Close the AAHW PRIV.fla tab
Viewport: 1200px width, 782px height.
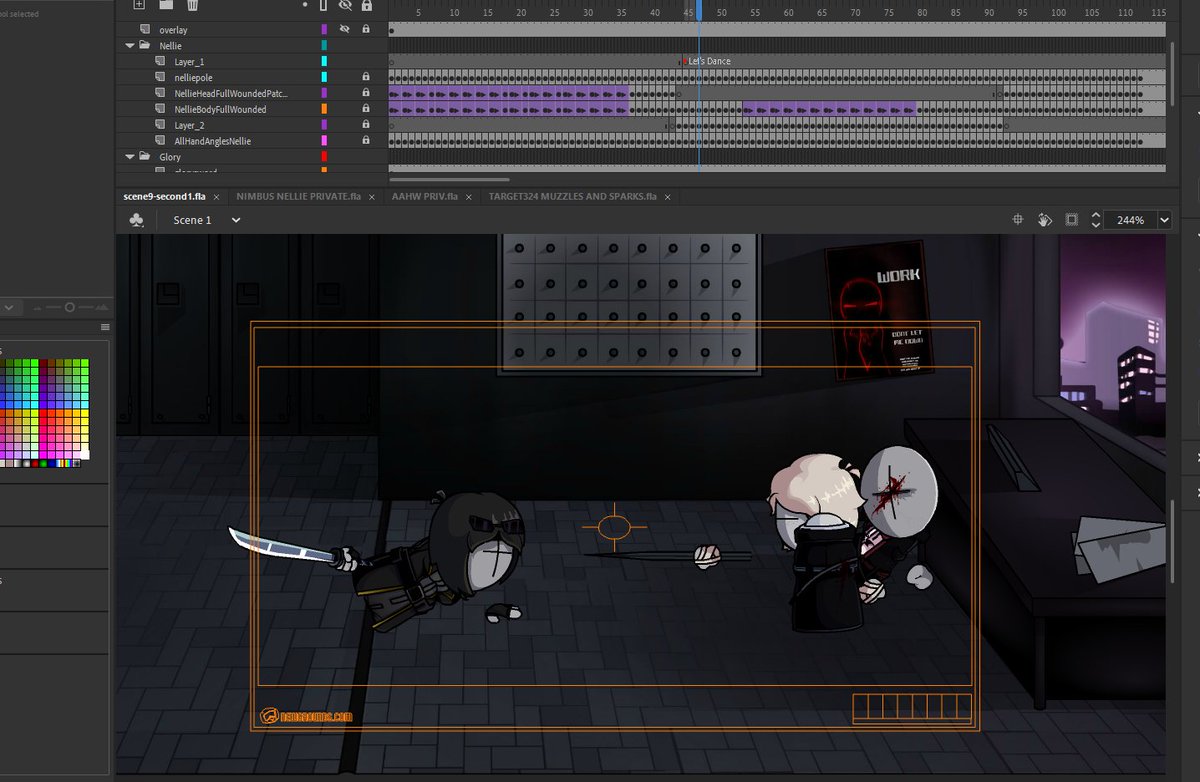point(467,197)
